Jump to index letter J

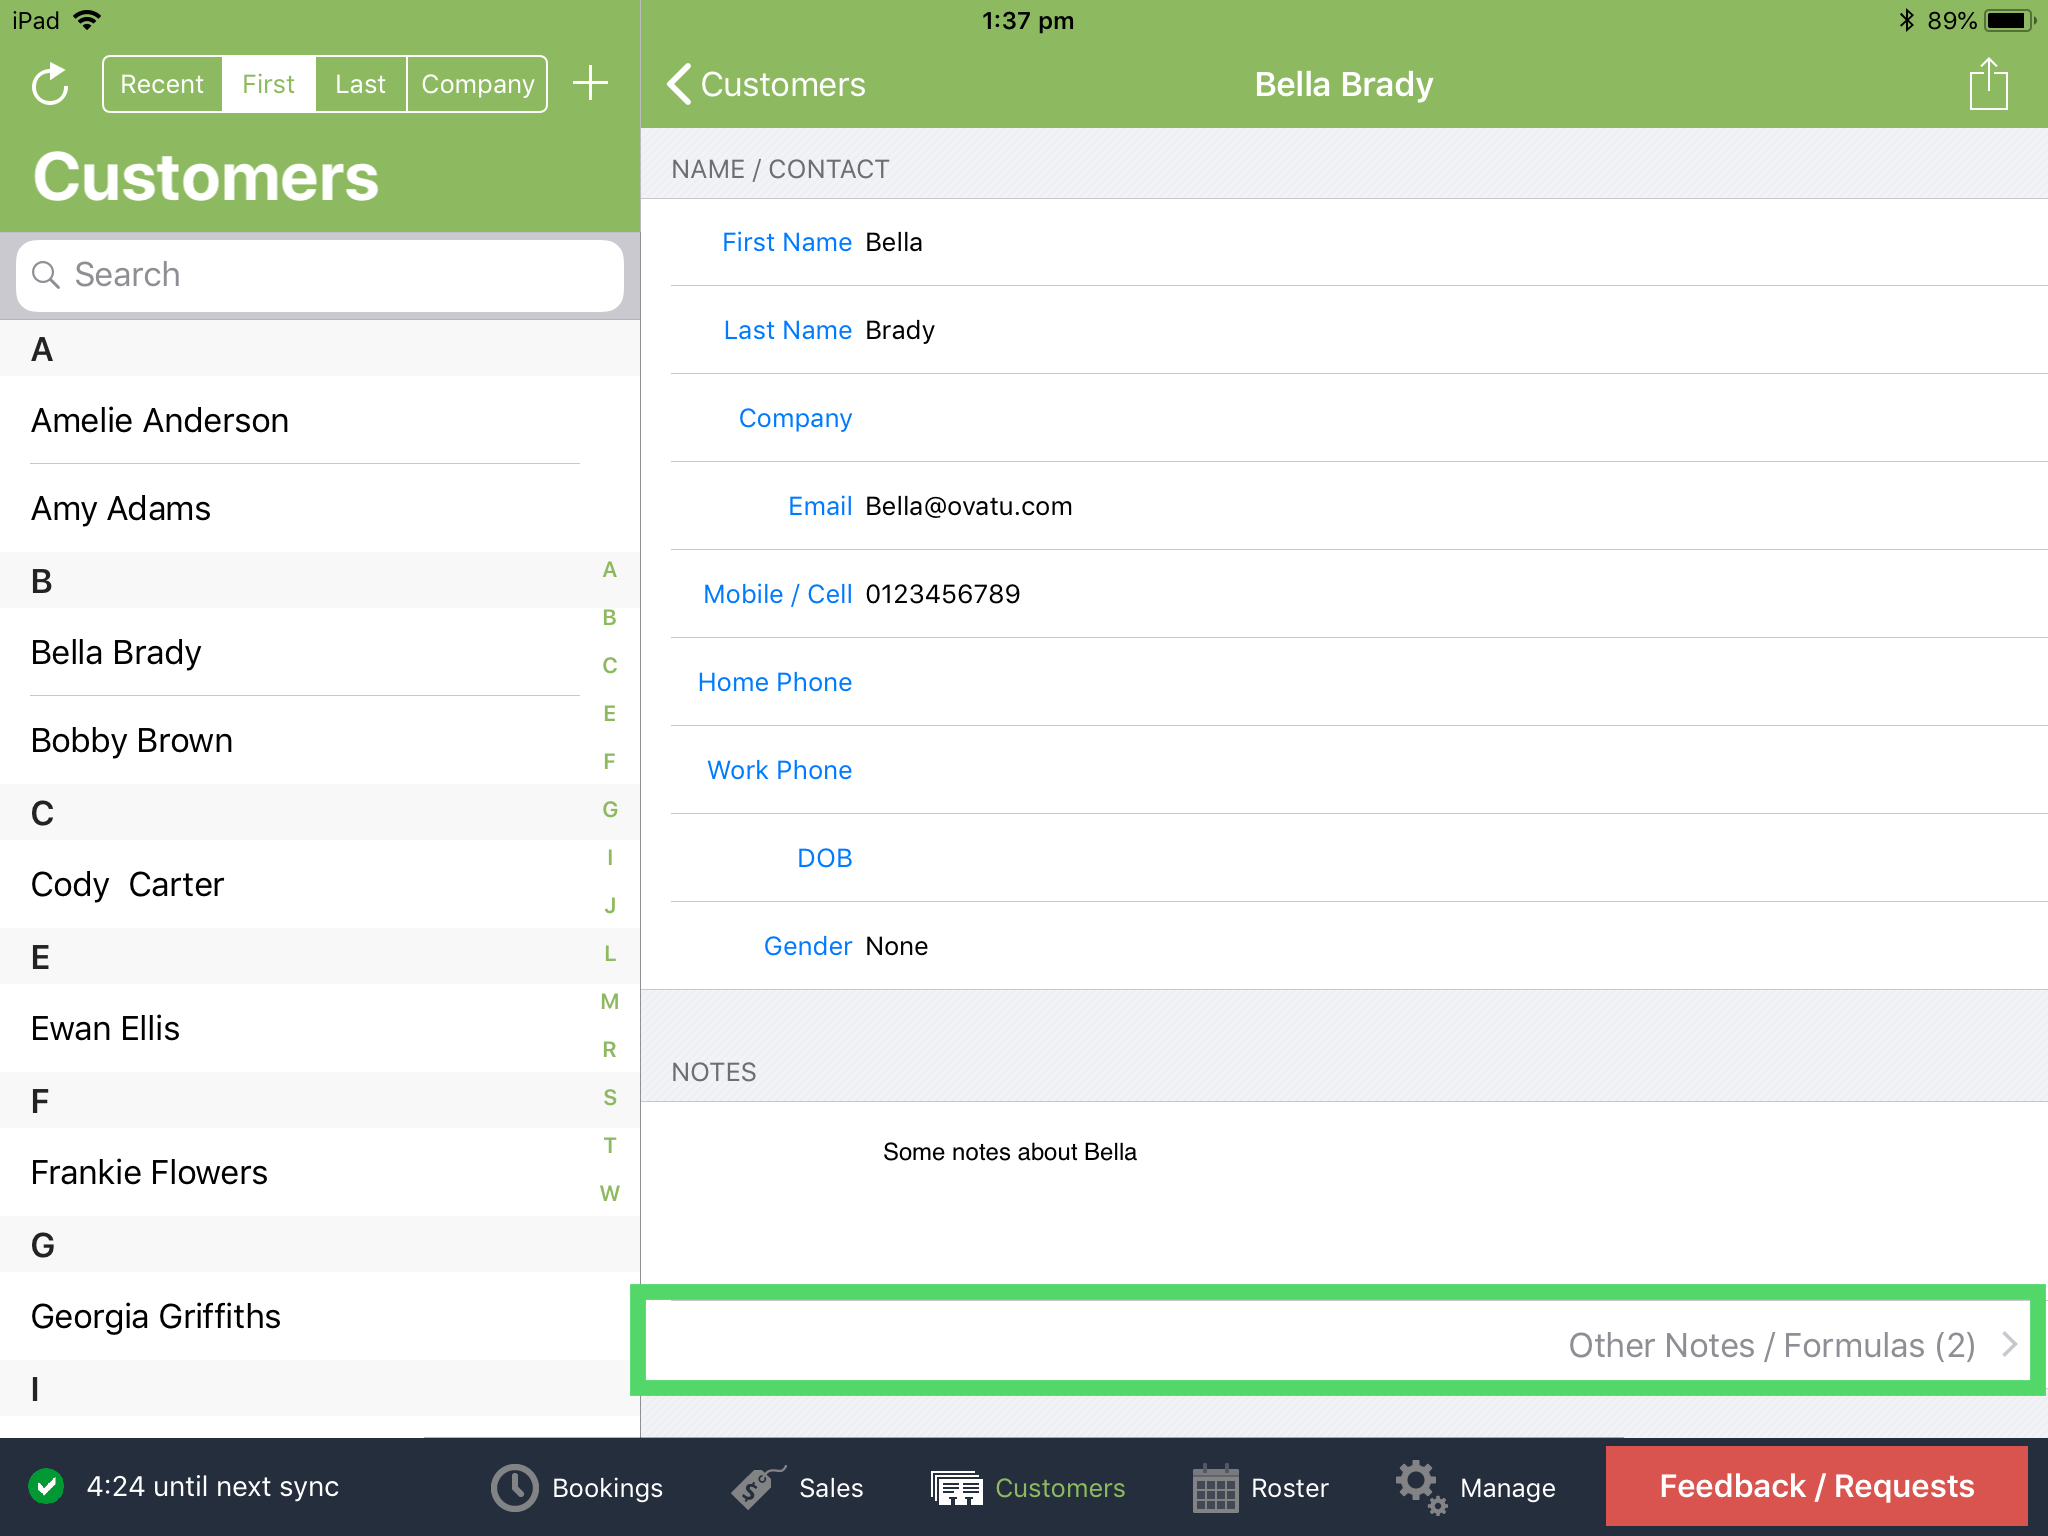609,906
